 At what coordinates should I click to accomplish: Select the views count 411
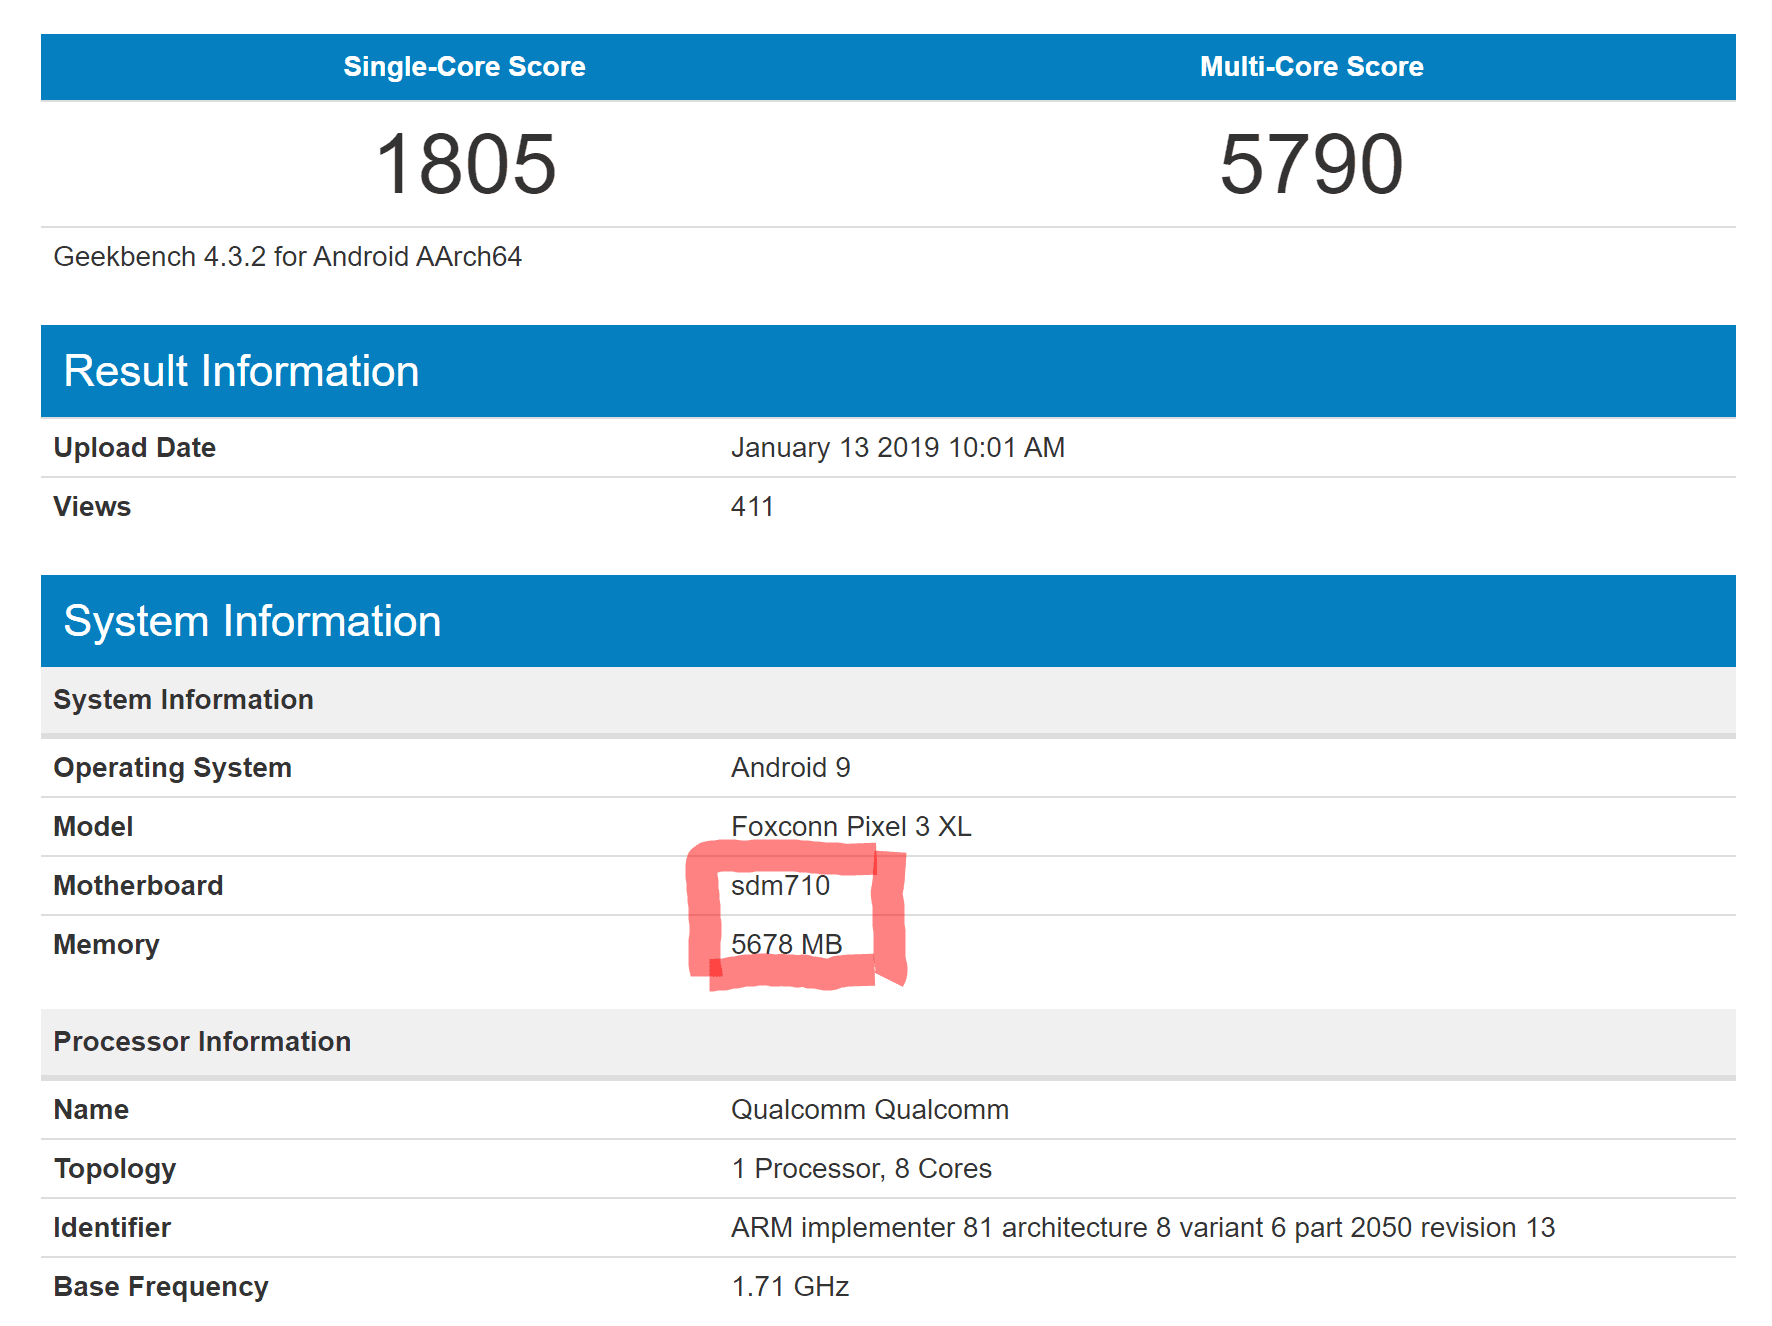752,507
